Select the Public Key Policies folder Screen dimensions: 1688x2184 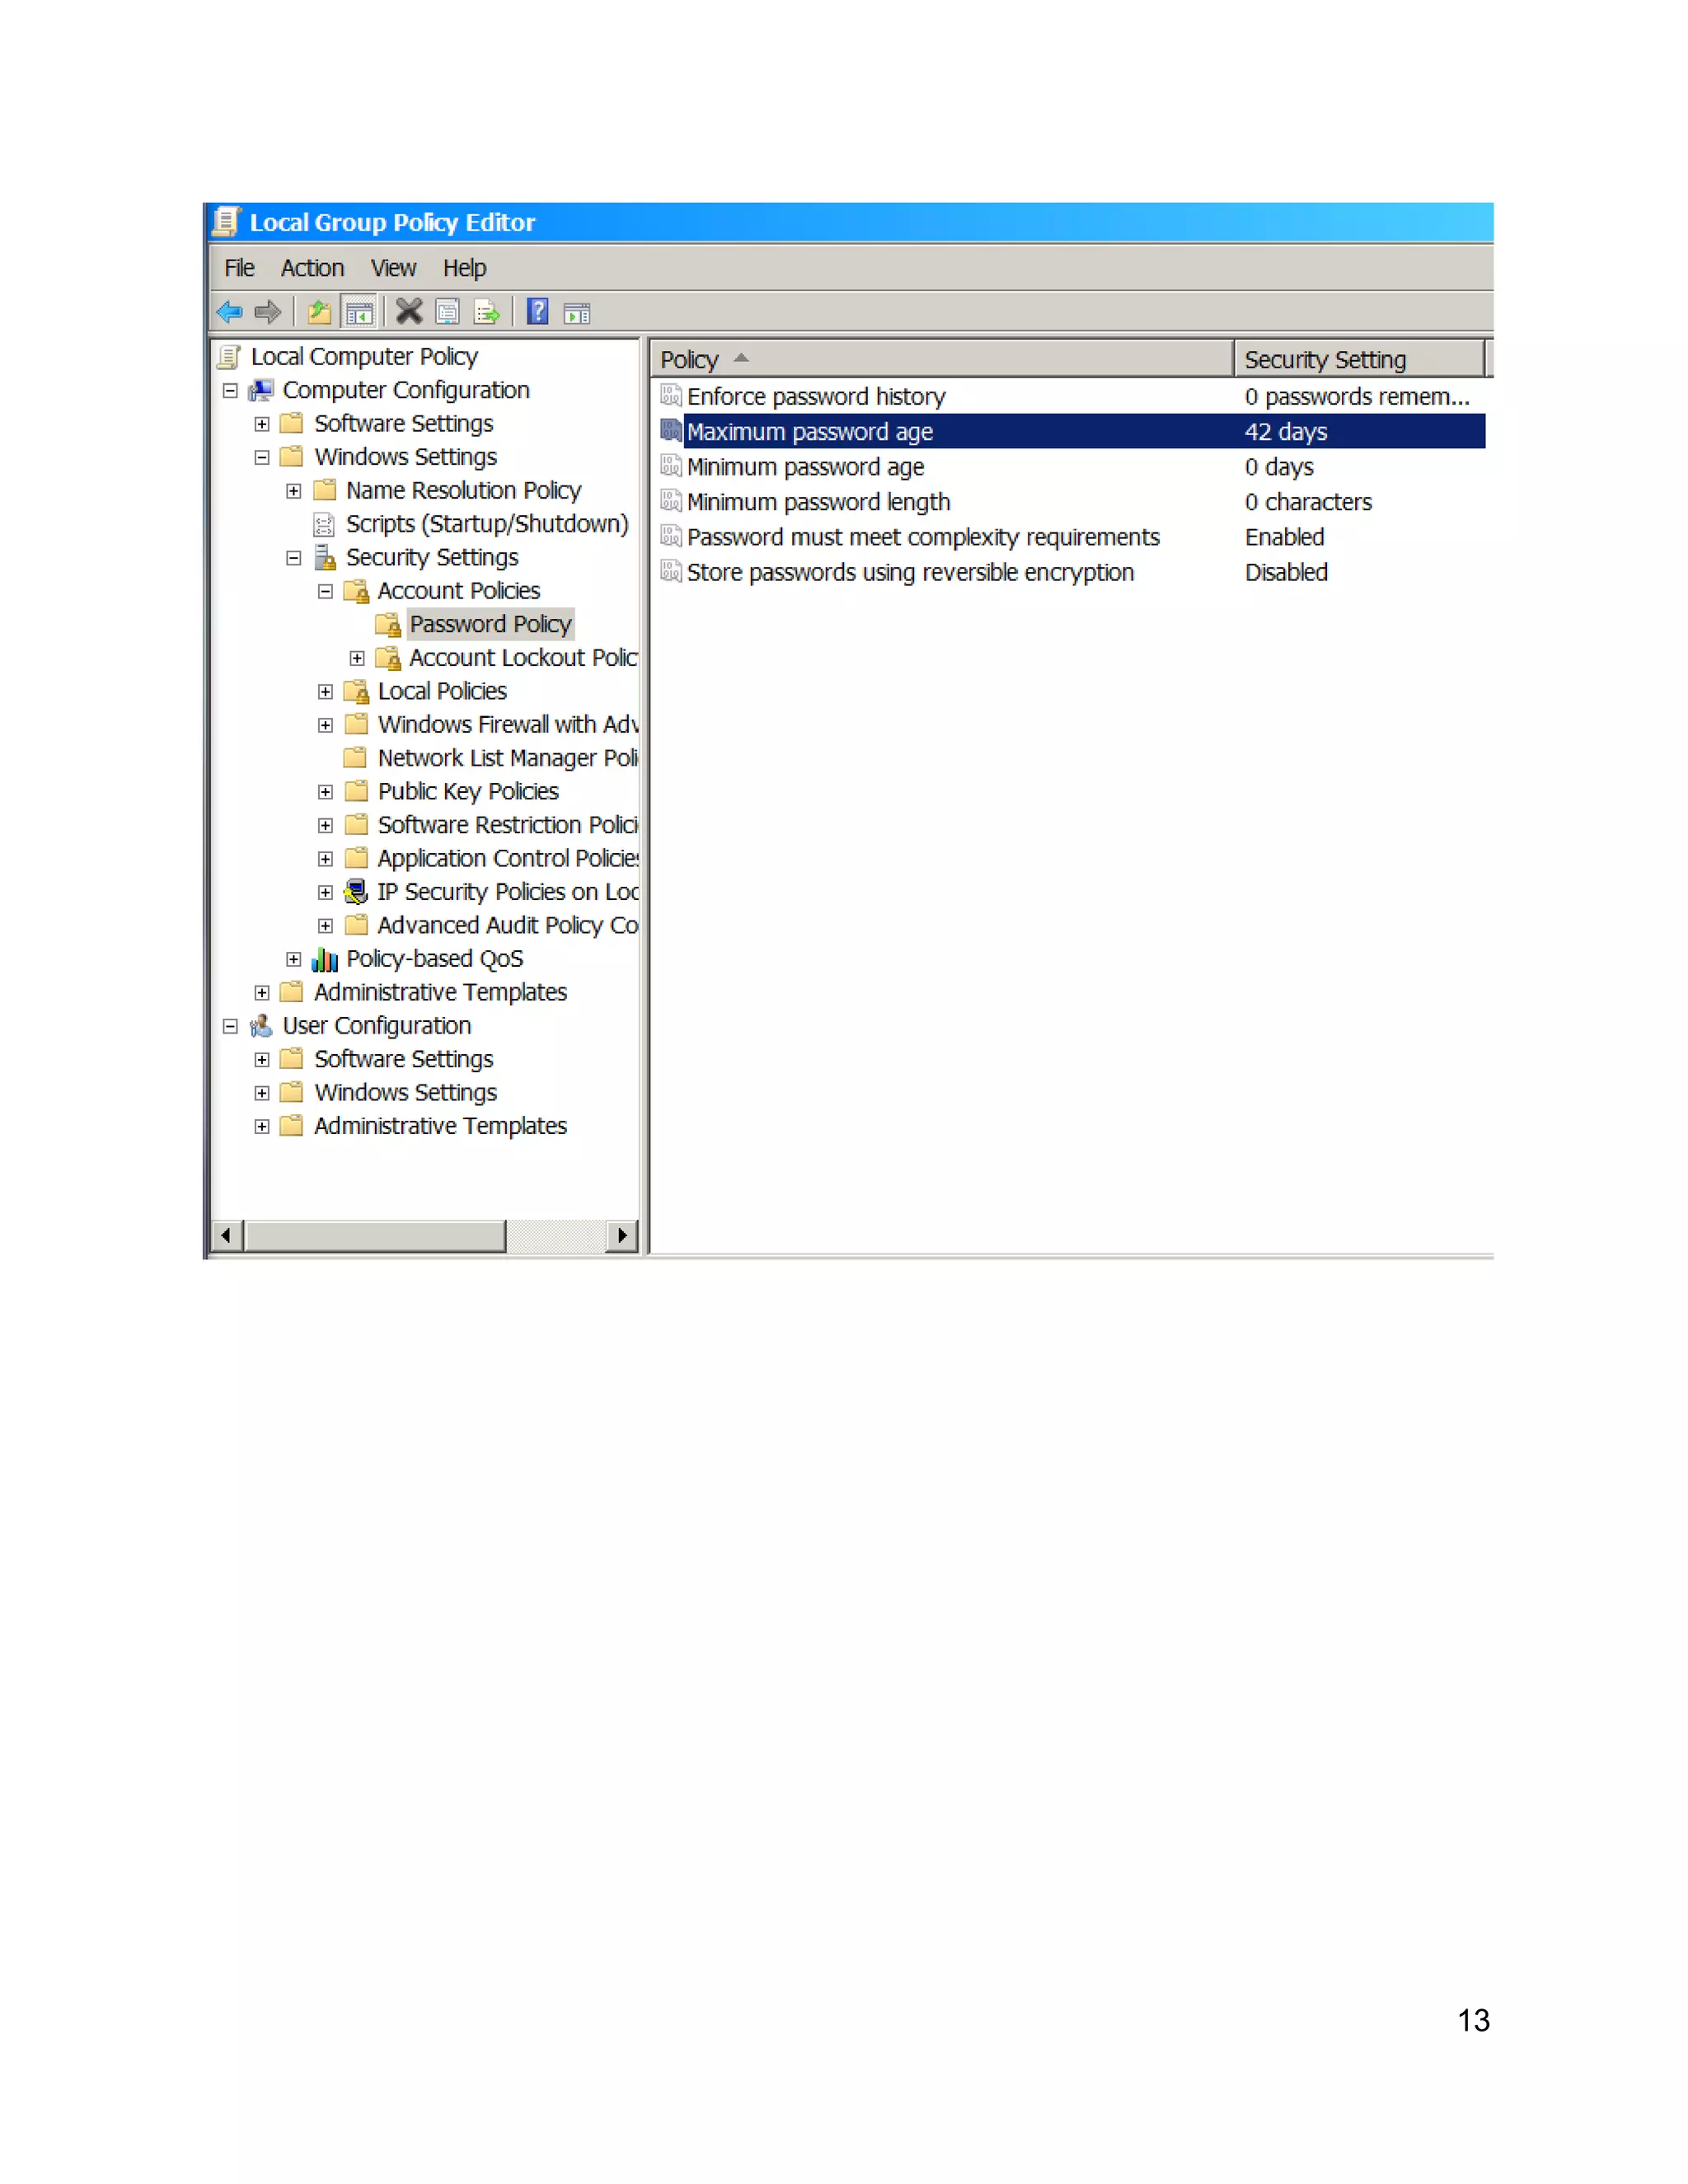(467, 792)
